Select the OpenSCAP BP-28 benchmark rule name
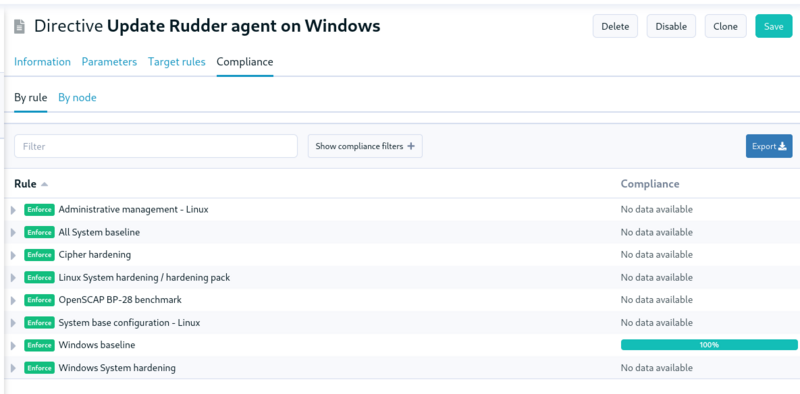 (120, 300)
